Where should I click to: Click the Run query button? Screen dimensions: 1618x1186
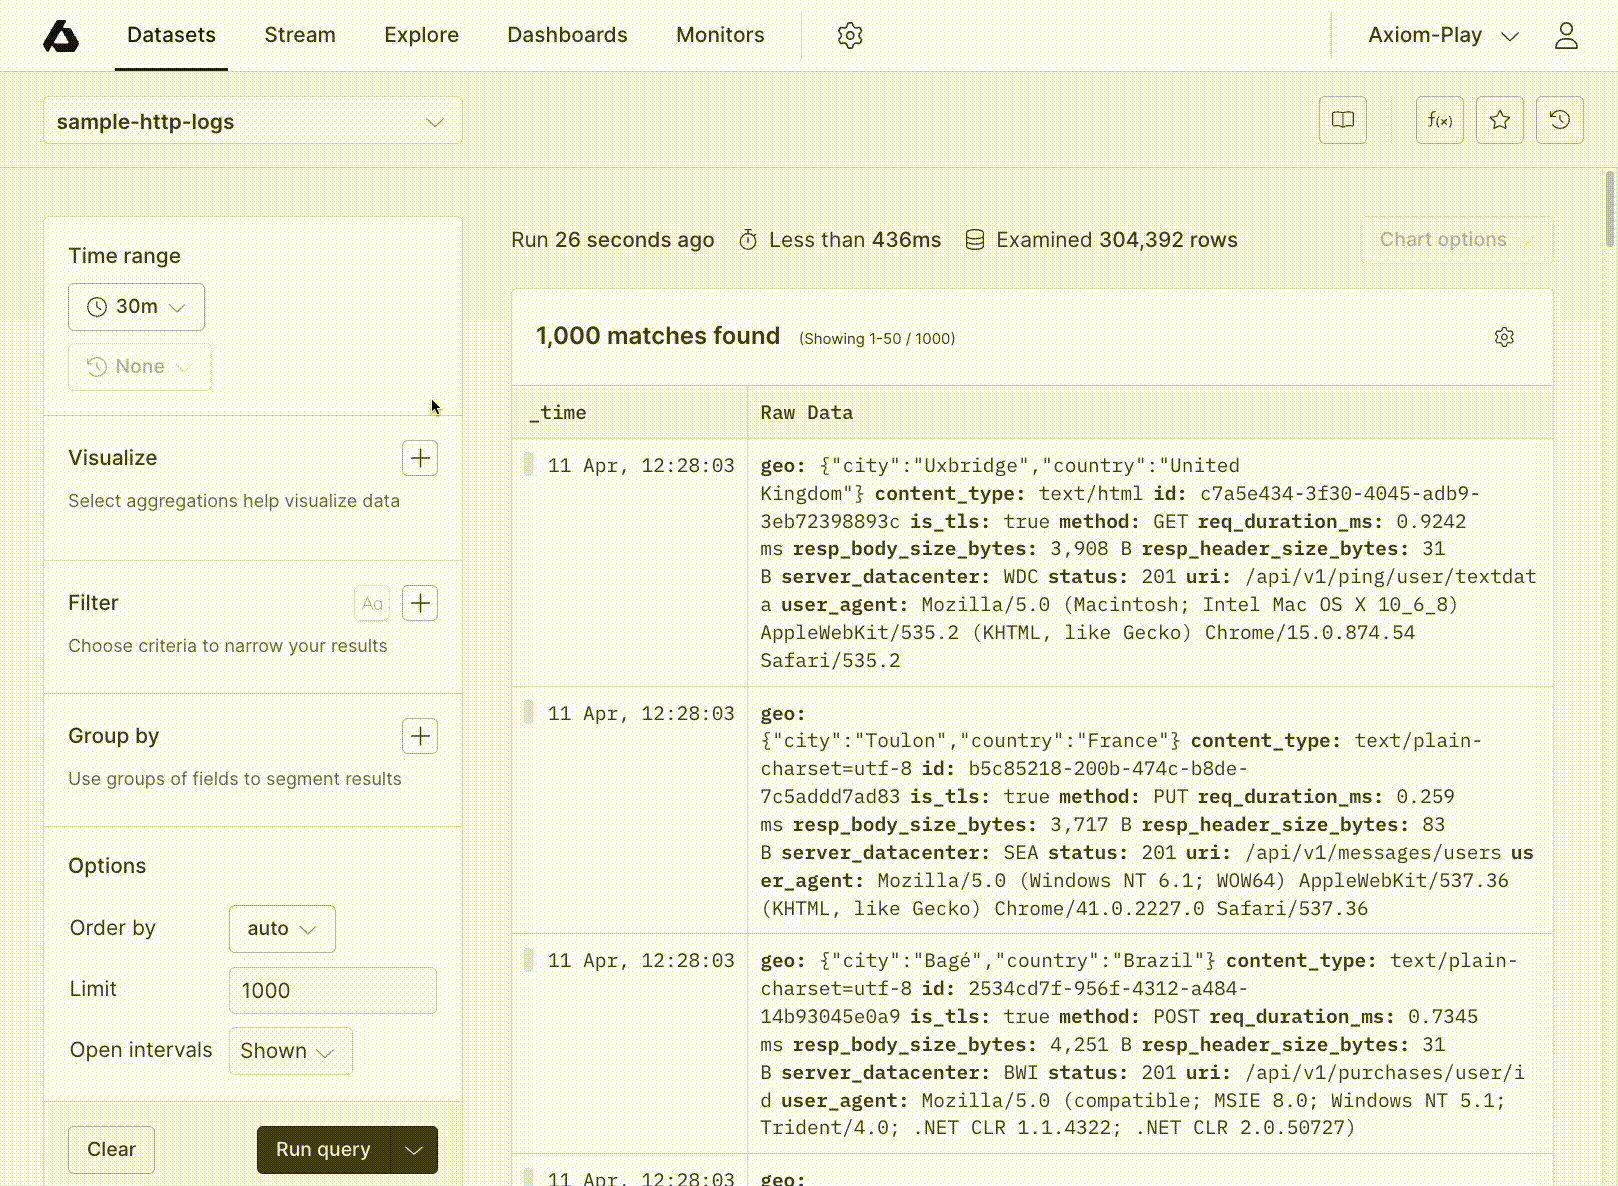[x=323, y=1150]
